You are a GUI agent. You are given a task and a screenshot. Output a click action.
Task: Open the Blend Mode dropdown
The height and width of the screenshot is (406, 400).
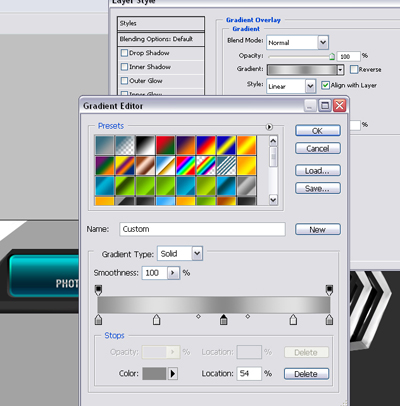pyautogui.click(x=298, y=43)
